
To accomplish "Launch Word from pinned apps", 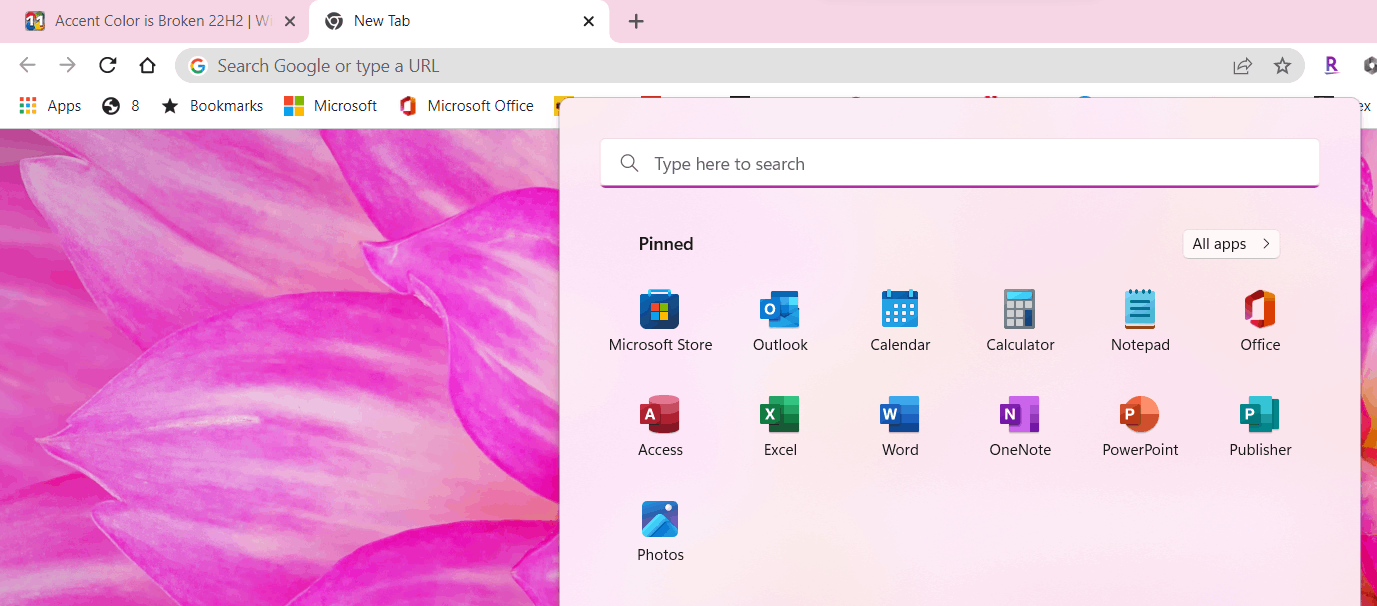I will point(900,425).
